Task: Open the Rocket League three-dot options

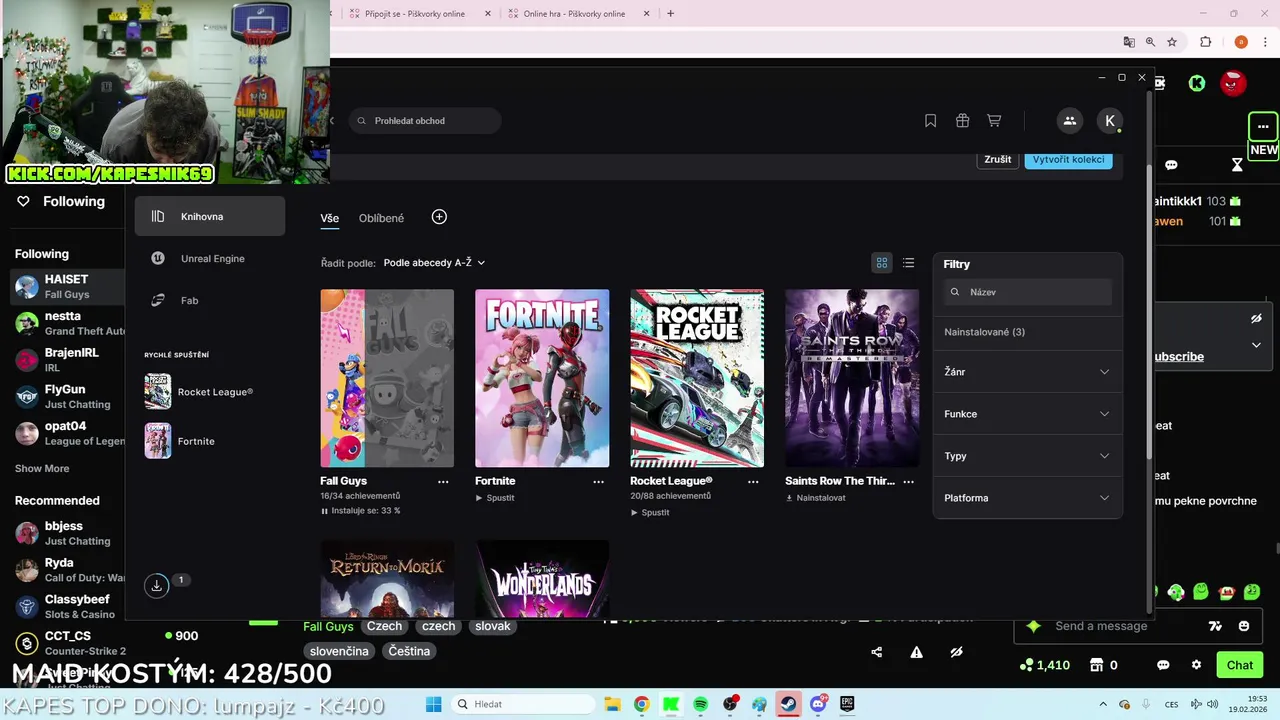Action: 753,482
